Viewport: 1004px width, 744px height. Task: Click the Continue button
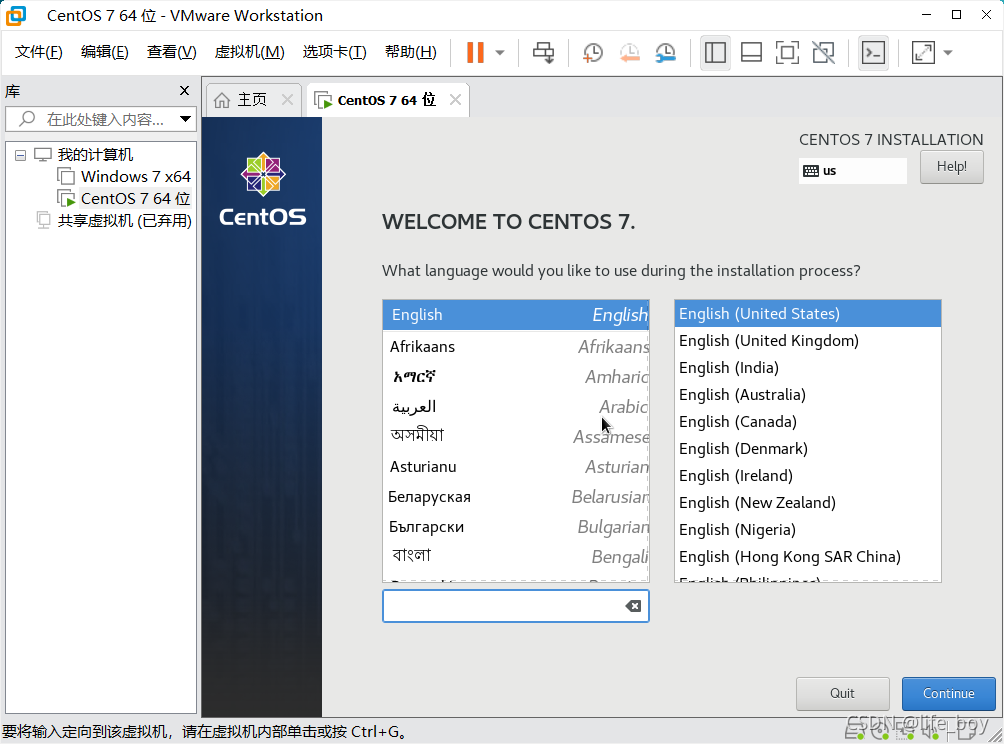(948, 693)
